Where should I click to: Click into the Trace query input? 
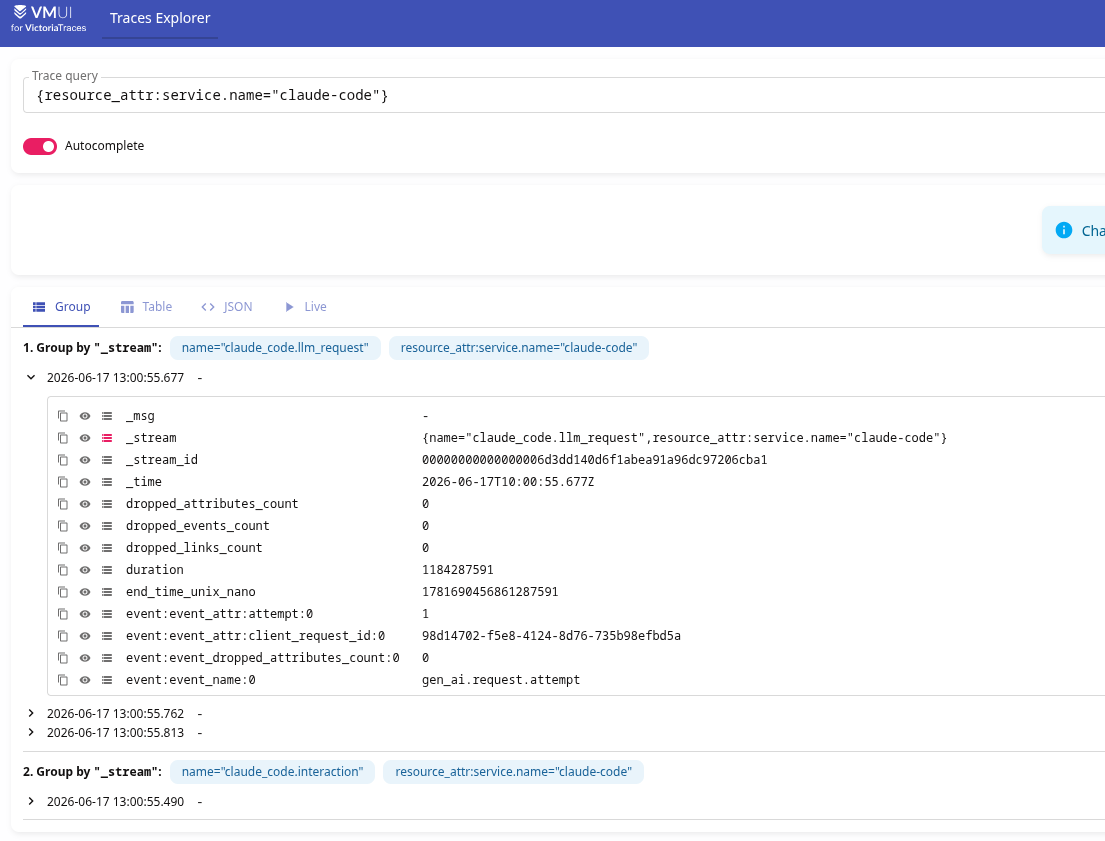pyautogui.click(x=564, y=95)
